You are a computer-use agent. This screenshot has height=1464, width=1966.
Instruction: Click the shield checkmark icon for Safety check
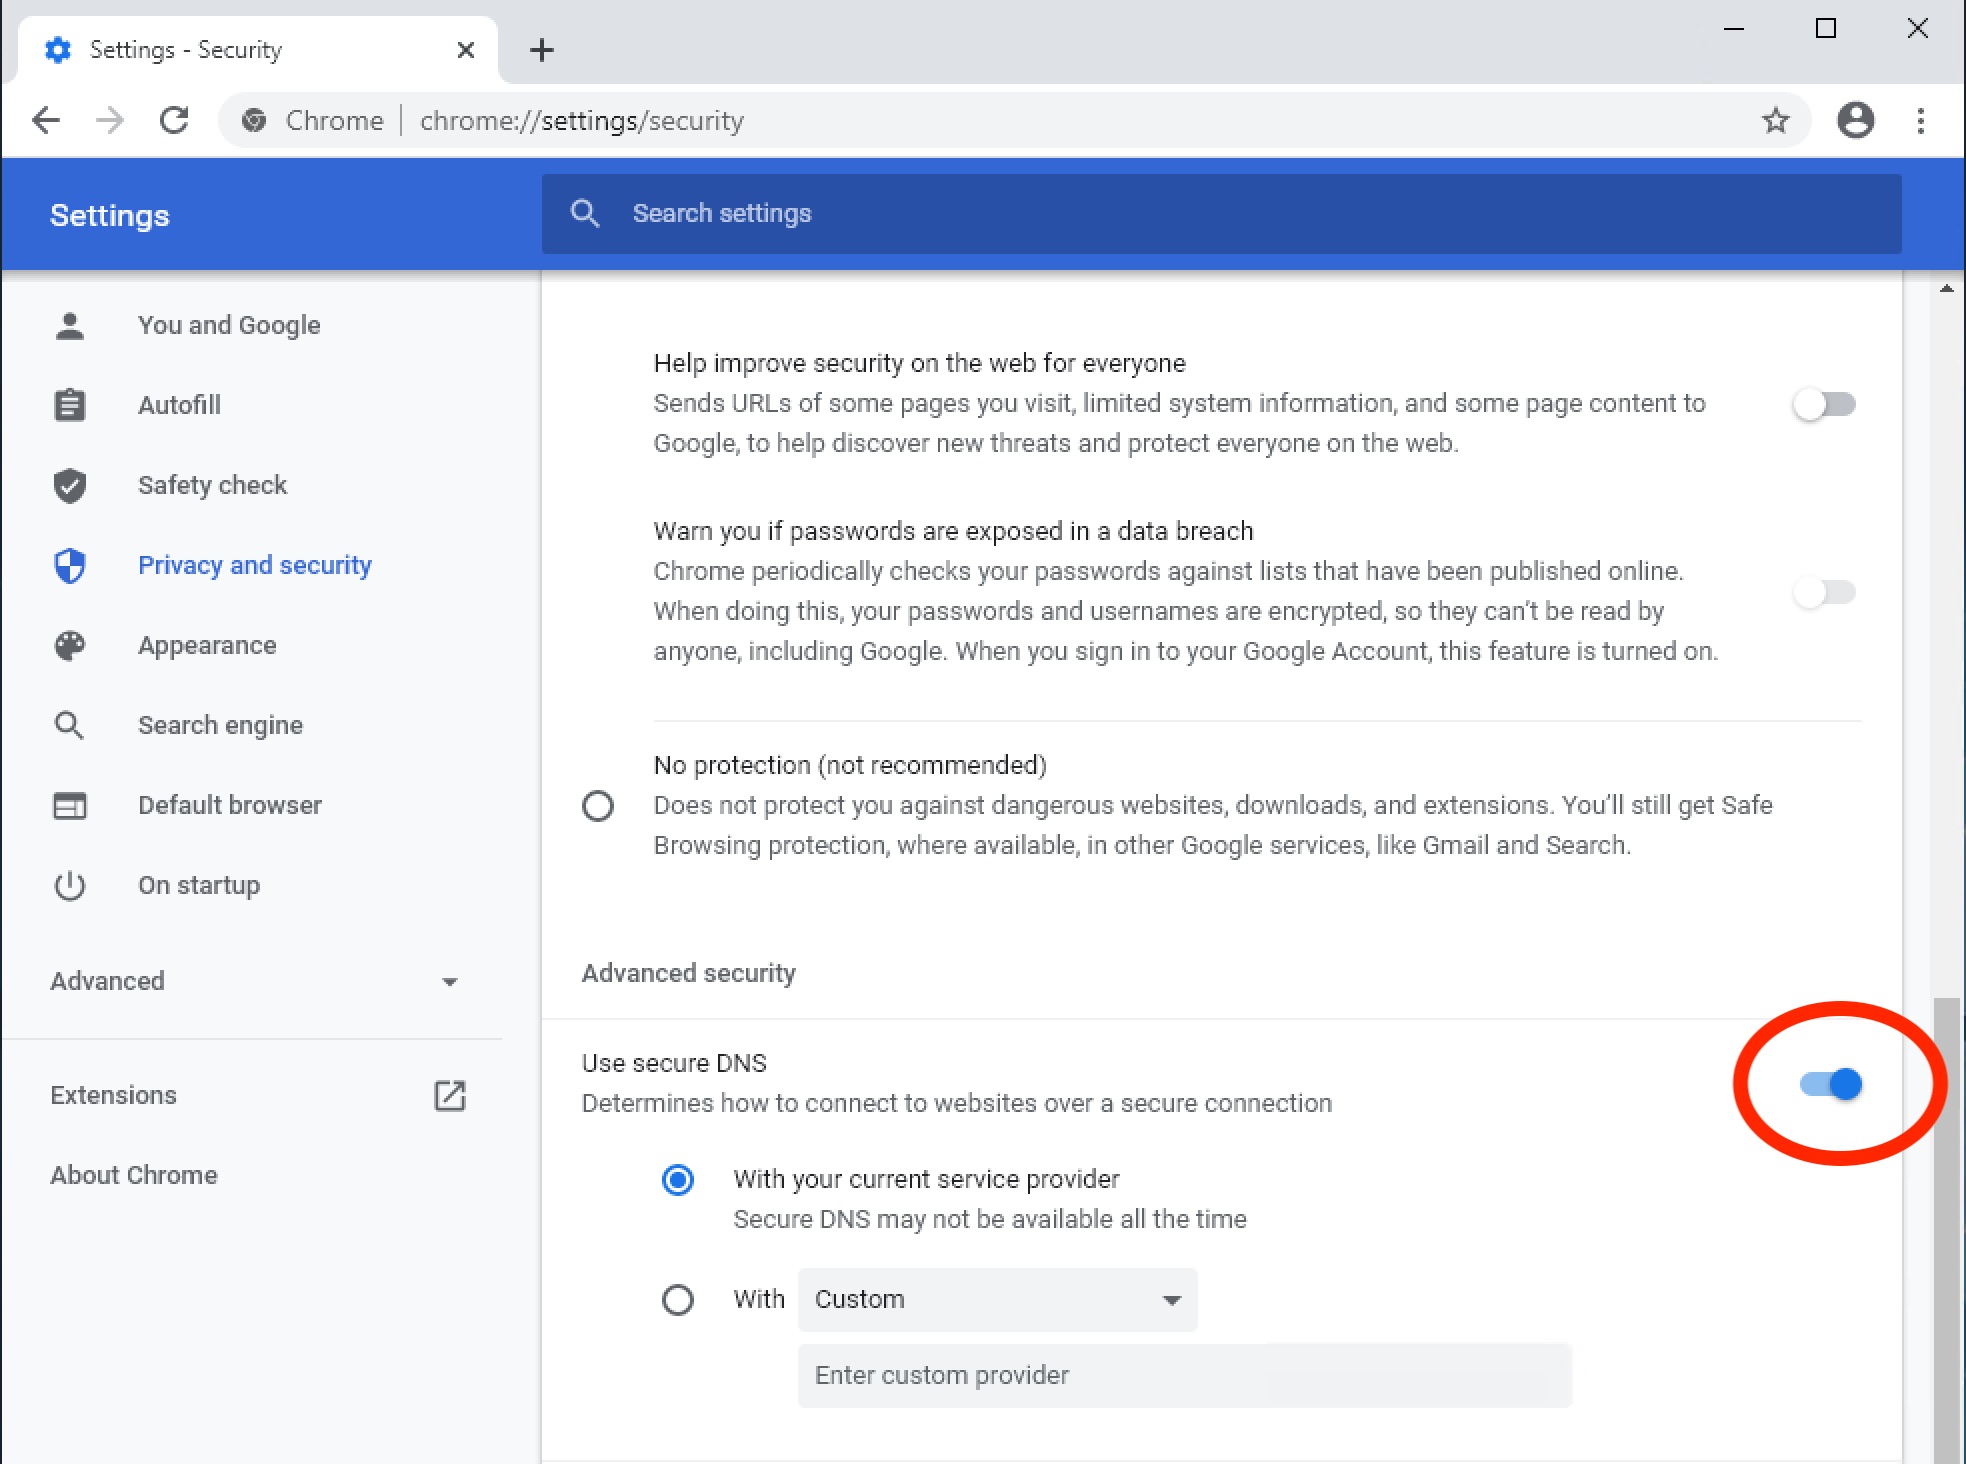[x=70, y=485]
